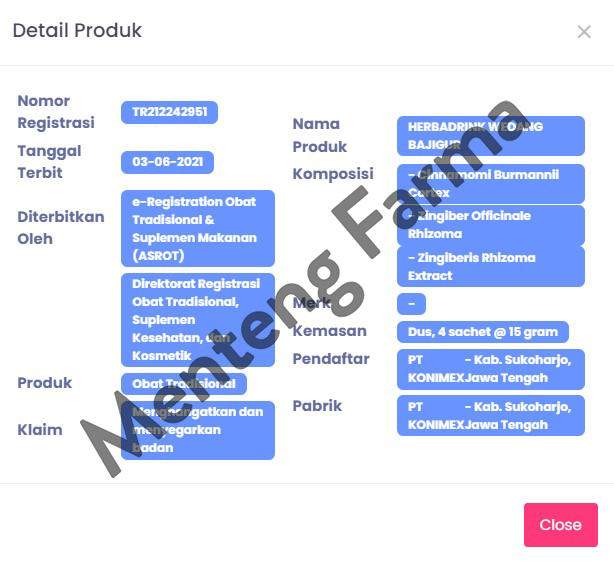Select Cinnamomi Burmannii Cortex composition badge
The image size is (614, 561).
490,183
